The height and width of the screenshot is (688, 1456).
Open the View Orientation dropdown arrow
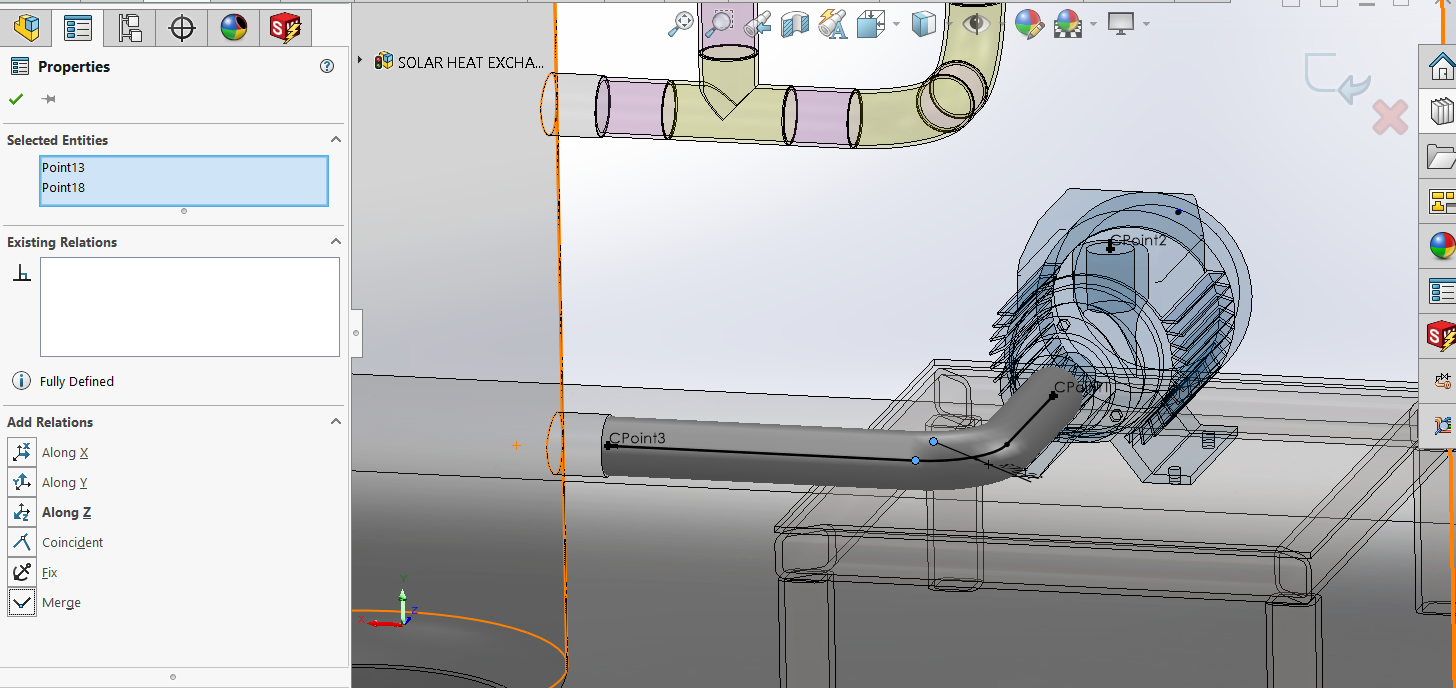tap(896, 24)
